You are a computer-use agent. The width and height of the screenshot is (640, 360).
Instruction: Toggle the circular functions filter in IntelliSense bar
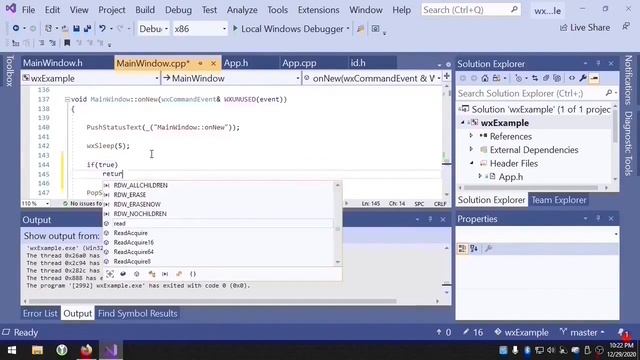point(137,274)
